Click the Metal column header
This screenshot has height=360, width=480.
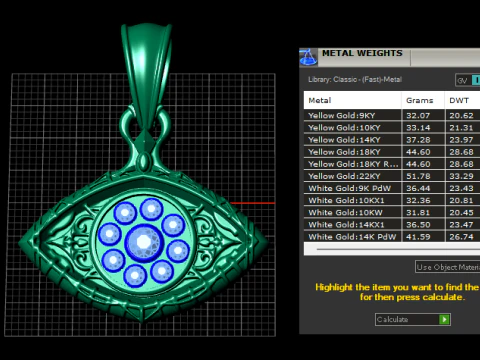pos(352,100)
